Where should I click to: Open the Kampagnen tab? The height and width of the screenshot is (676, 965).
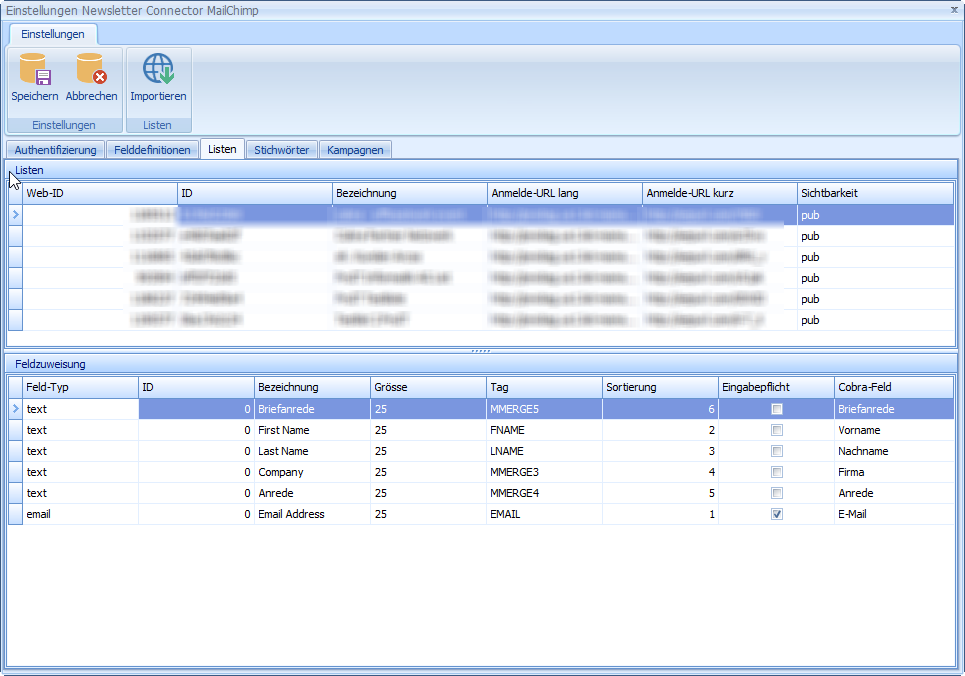[355, 150]
